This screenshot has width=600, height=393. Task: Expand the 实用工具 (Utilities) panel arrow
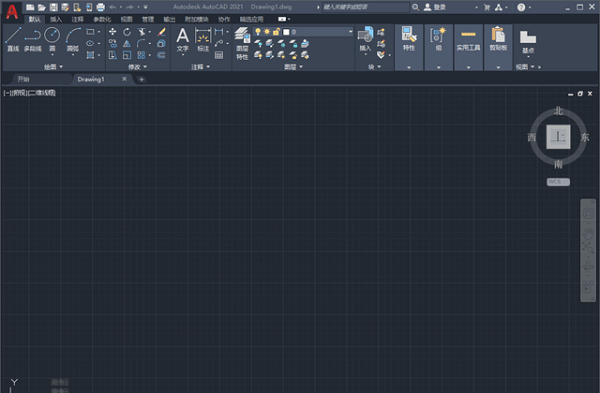468,67
